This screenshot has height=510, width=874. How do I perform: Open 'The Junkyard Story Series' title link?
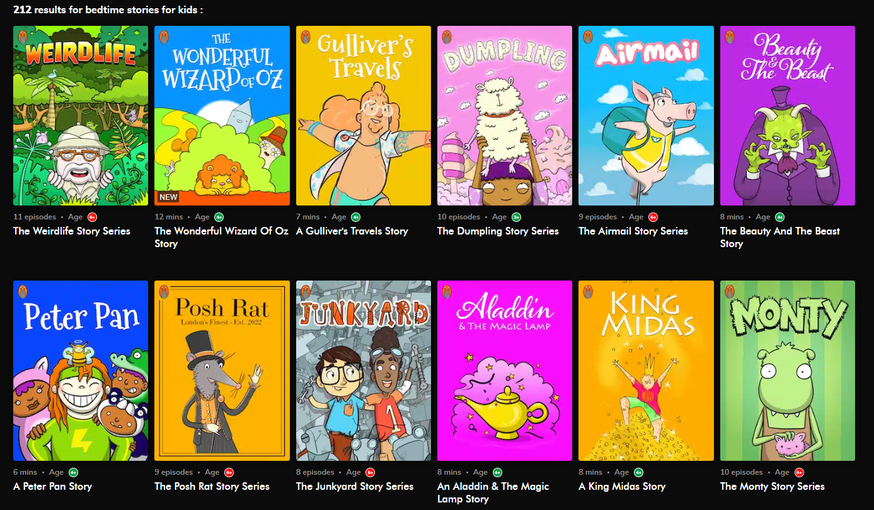(x=355, y=486)
